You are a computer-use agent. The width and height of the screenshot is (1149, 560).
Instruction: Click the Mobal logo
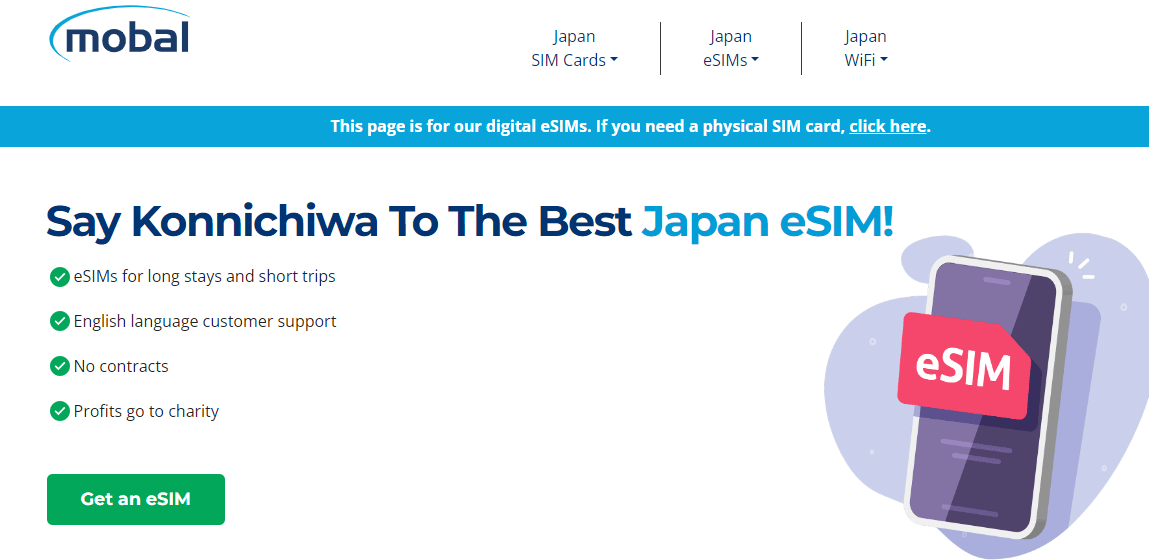[119, 35]
